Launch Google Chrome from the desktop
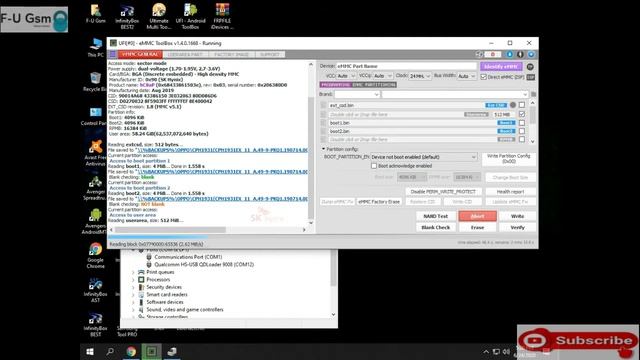 (x=96, y=256)
